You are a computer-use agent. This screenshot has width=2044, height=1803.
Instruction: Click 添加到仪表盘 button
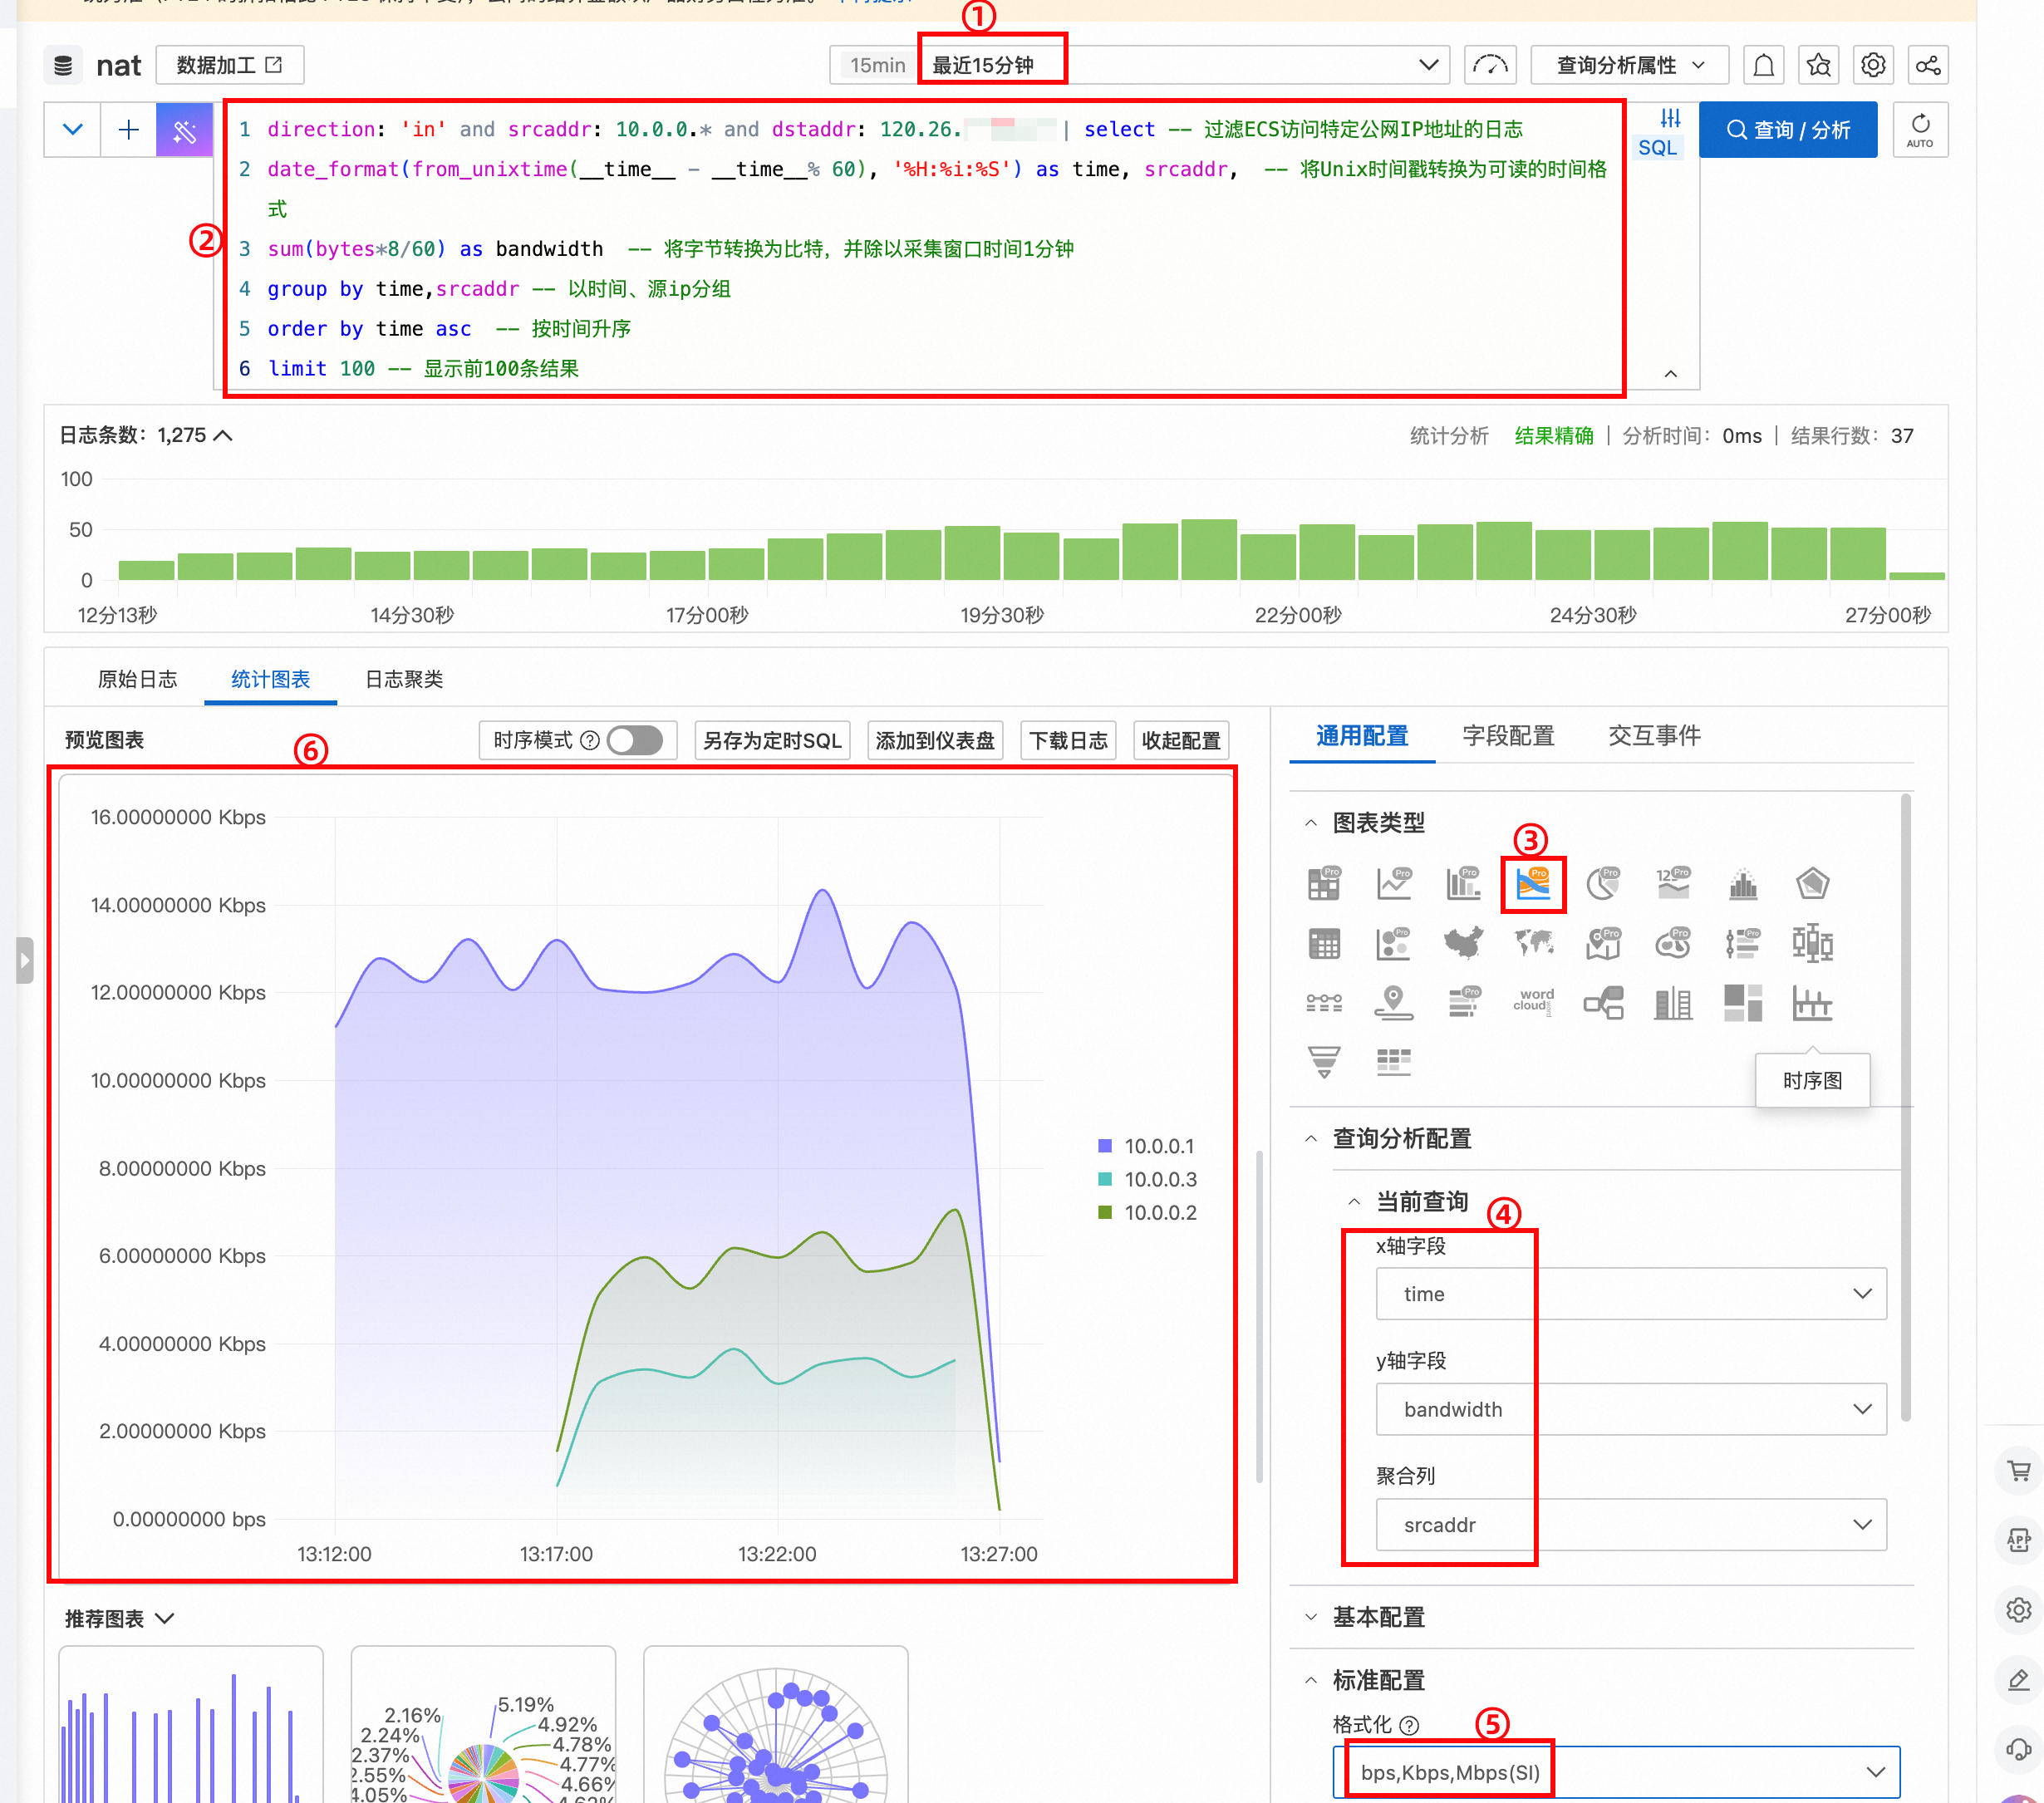pos(935,740)
